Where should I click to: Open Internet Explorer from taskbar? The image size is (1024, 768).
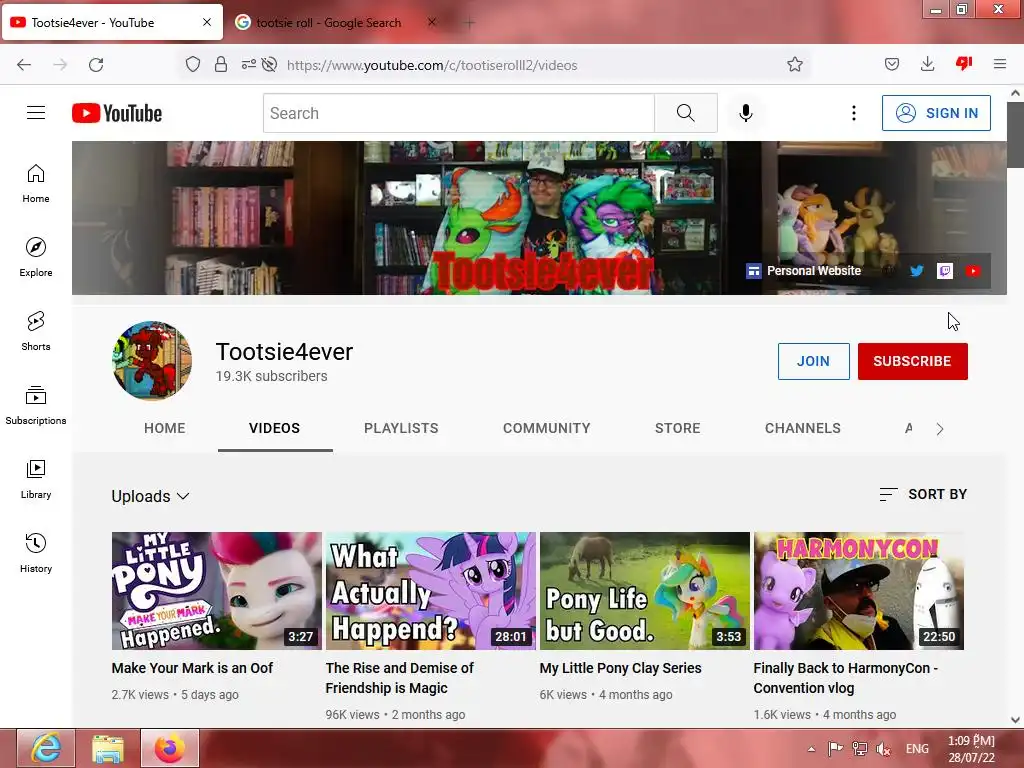click(46, 748)
